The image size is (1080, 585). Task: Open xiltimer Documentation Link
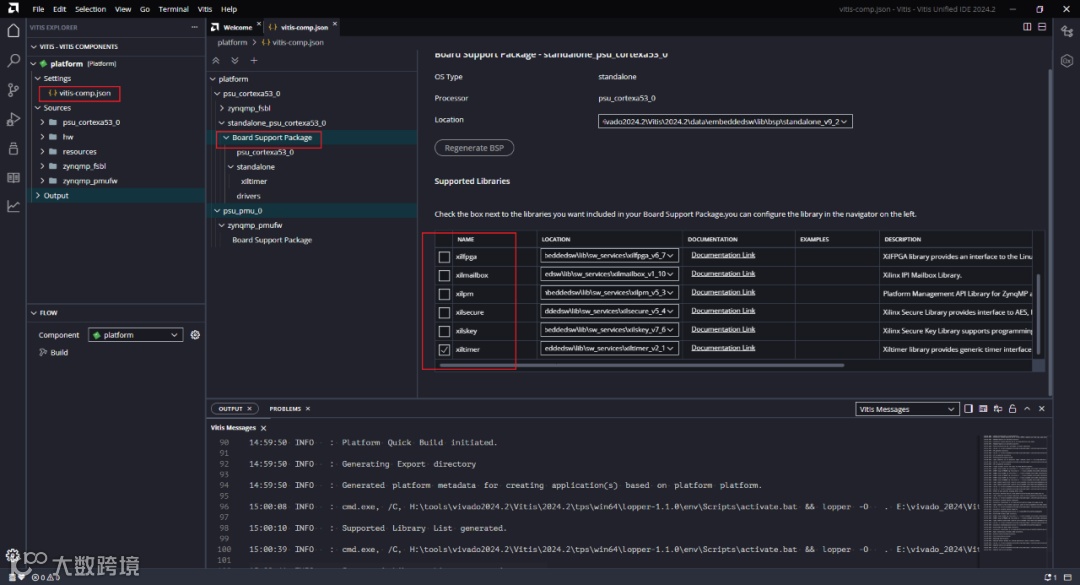point(723,348)
